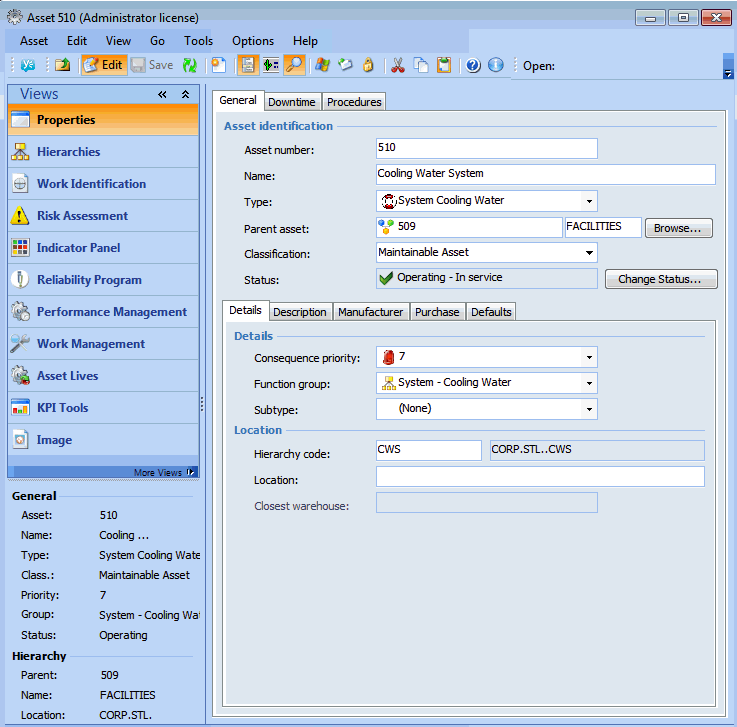Open the Risk Assessment view
Image resolution: width=737 pixels, height=727 pixels.
click(82, 216)
